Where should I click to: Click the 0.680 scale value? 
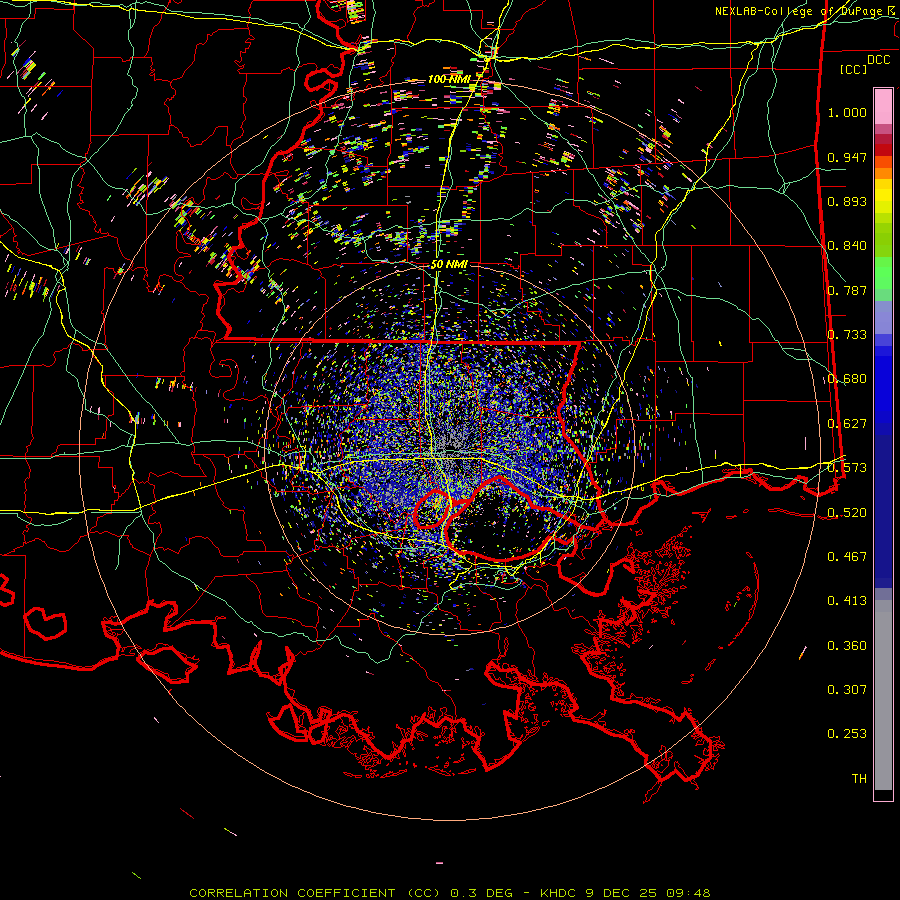[x=847, y=379]
